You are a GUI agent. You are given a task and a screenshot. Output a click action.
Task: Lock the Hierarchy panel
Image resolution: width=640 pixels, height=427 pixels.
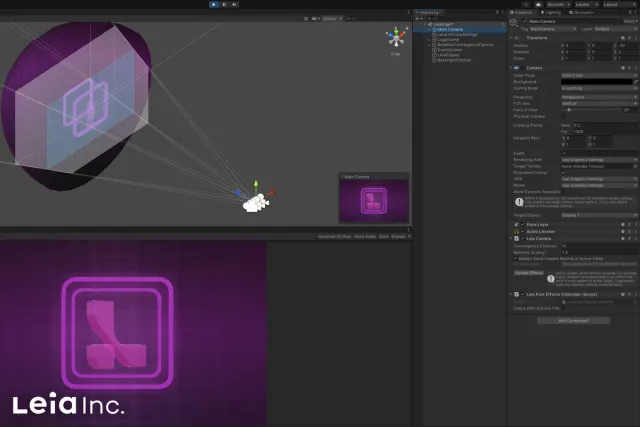(x=497, y=13)
